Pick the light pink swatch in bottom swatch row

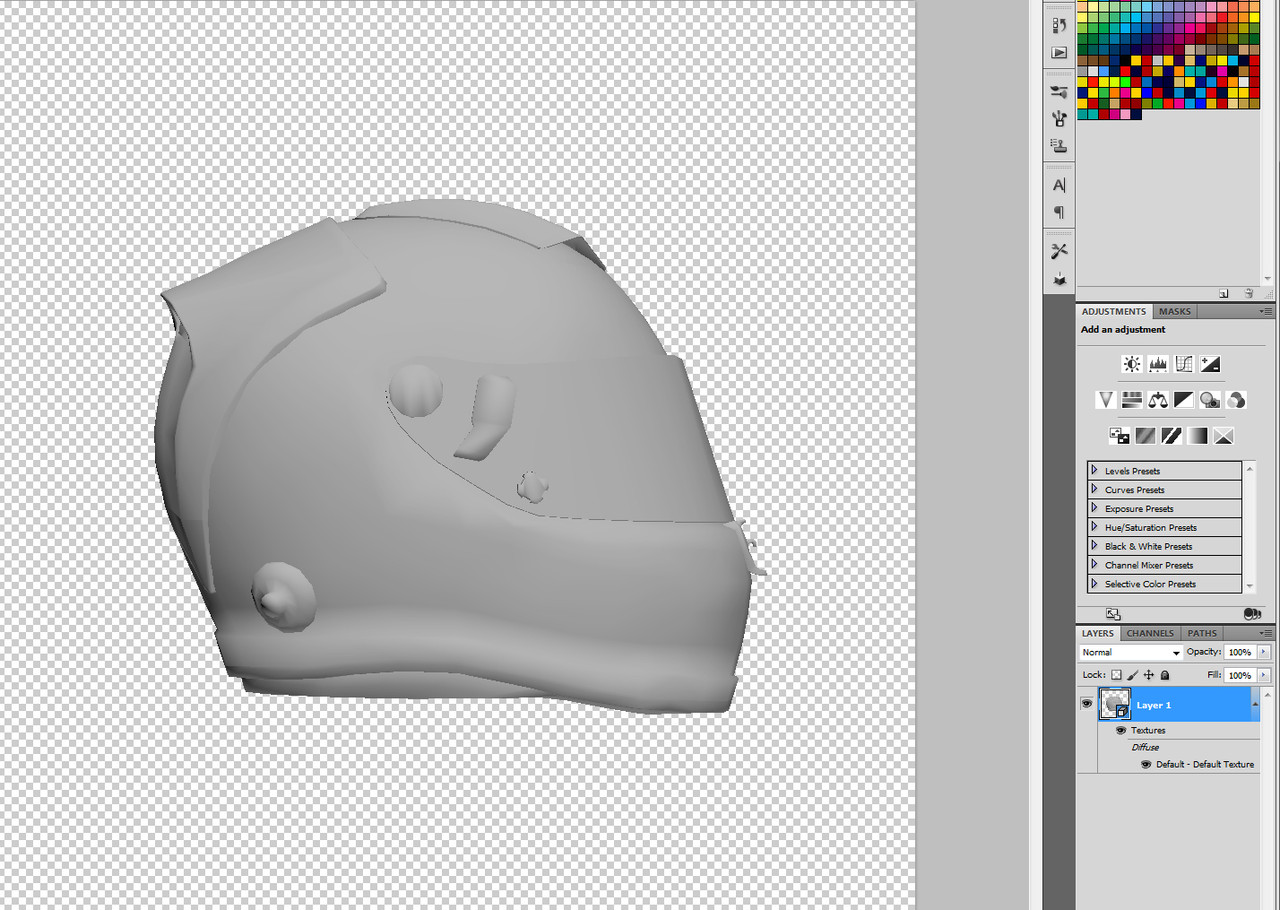(x=1124, y=114)
